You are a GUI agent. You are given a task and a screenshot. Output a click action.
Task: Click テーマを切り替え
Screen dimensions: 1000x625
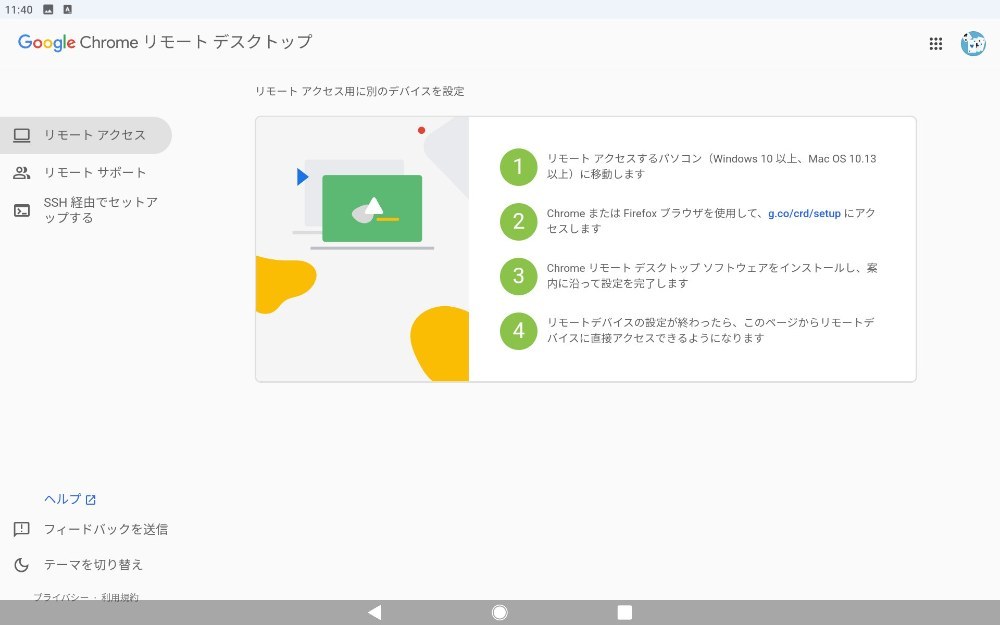point(93,565)
